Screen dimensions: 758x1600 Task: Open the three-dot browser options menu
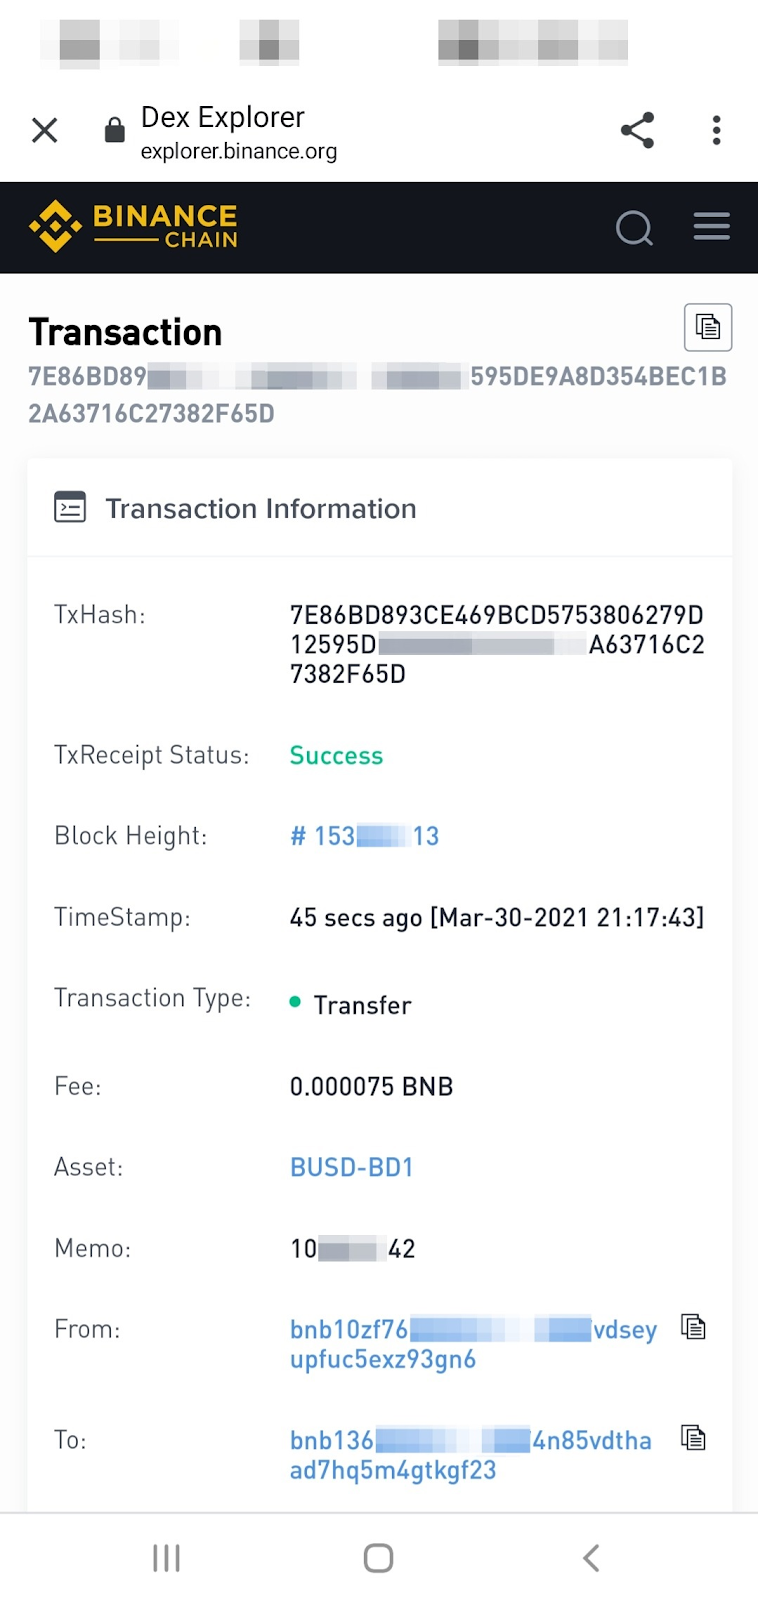tap(716, 130)
